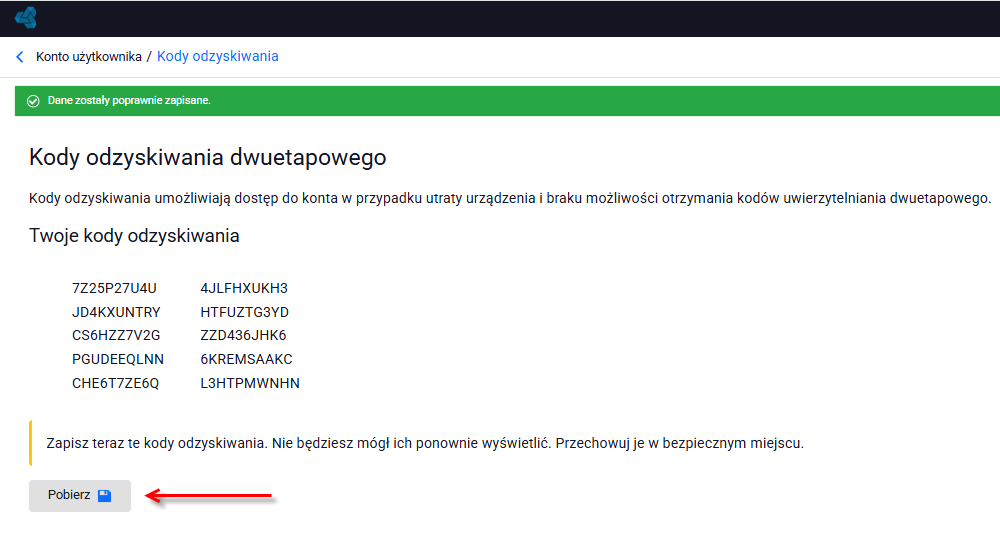Select recovery code ZZD436JHK6
This screenshot has height=534, width=1000.
[x=244, y=336]
